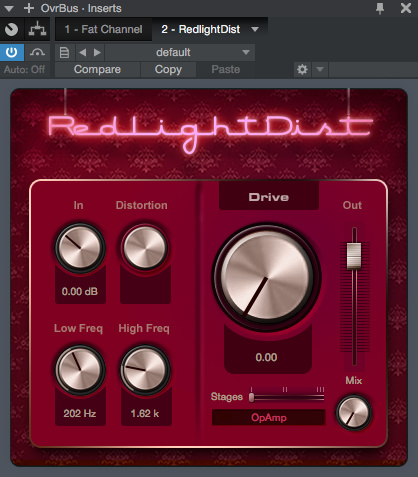The height and width of the screenshot is (477, 418).
Task: Click the Low Freq knob
Action: click(80, 370)
